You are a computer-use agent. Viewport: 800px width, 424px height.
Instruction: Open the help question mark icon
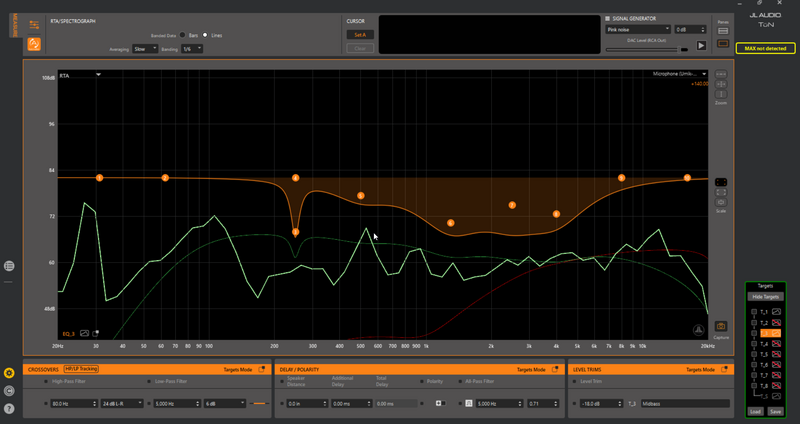9,409
